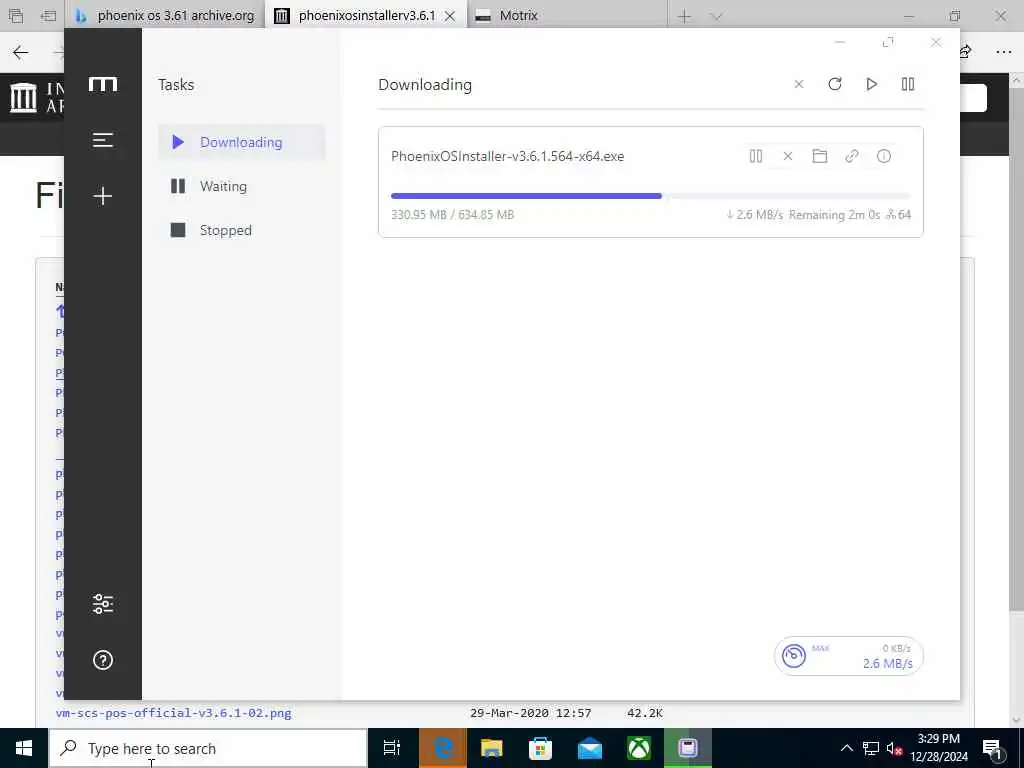This screenshot has height=768, width=1024.
Task: Open the notification action center
Action: pos(993,748)
